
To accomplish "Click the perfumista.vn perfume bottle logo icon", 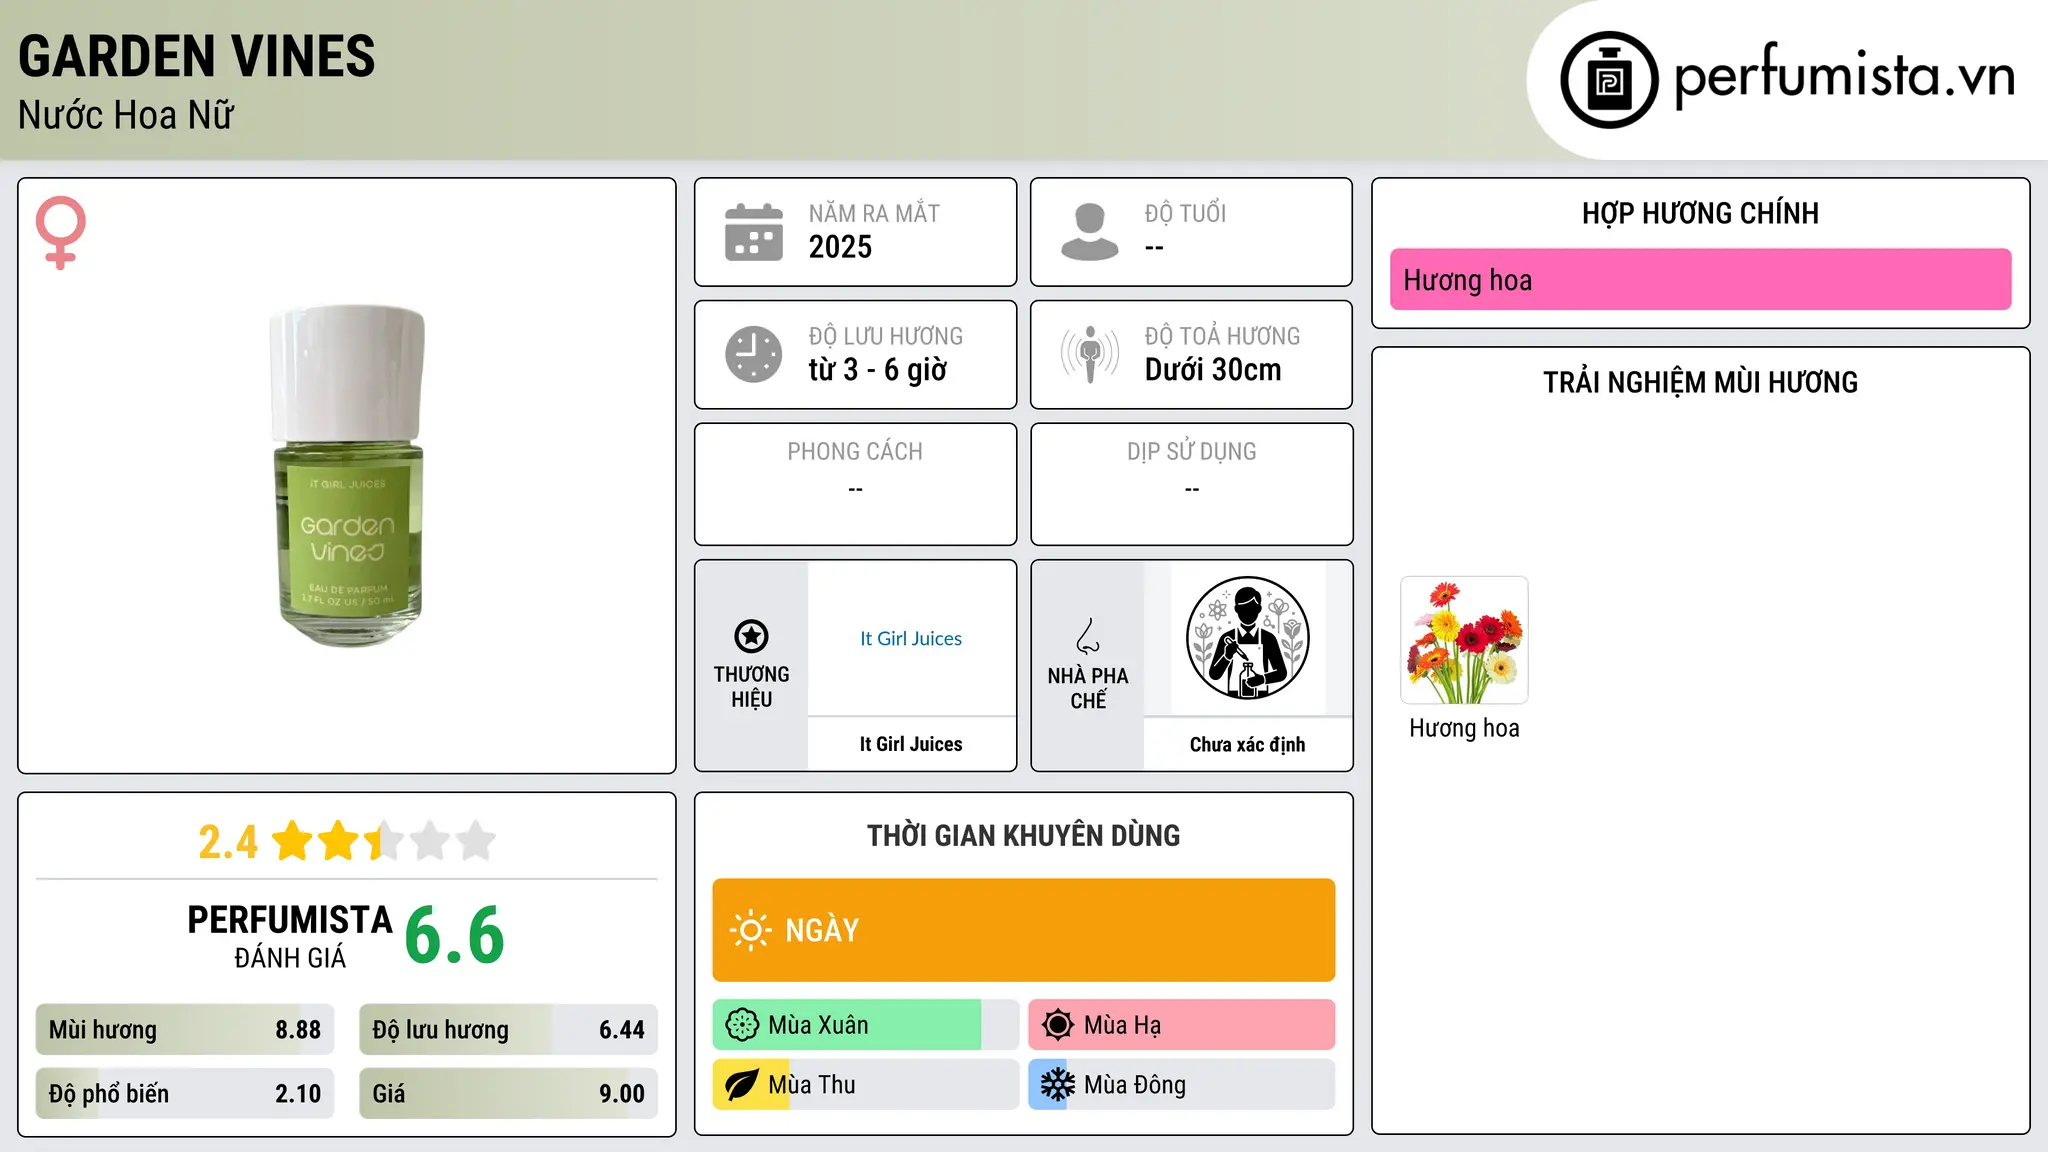I will pyautogui.click(x=1609, y=80).
